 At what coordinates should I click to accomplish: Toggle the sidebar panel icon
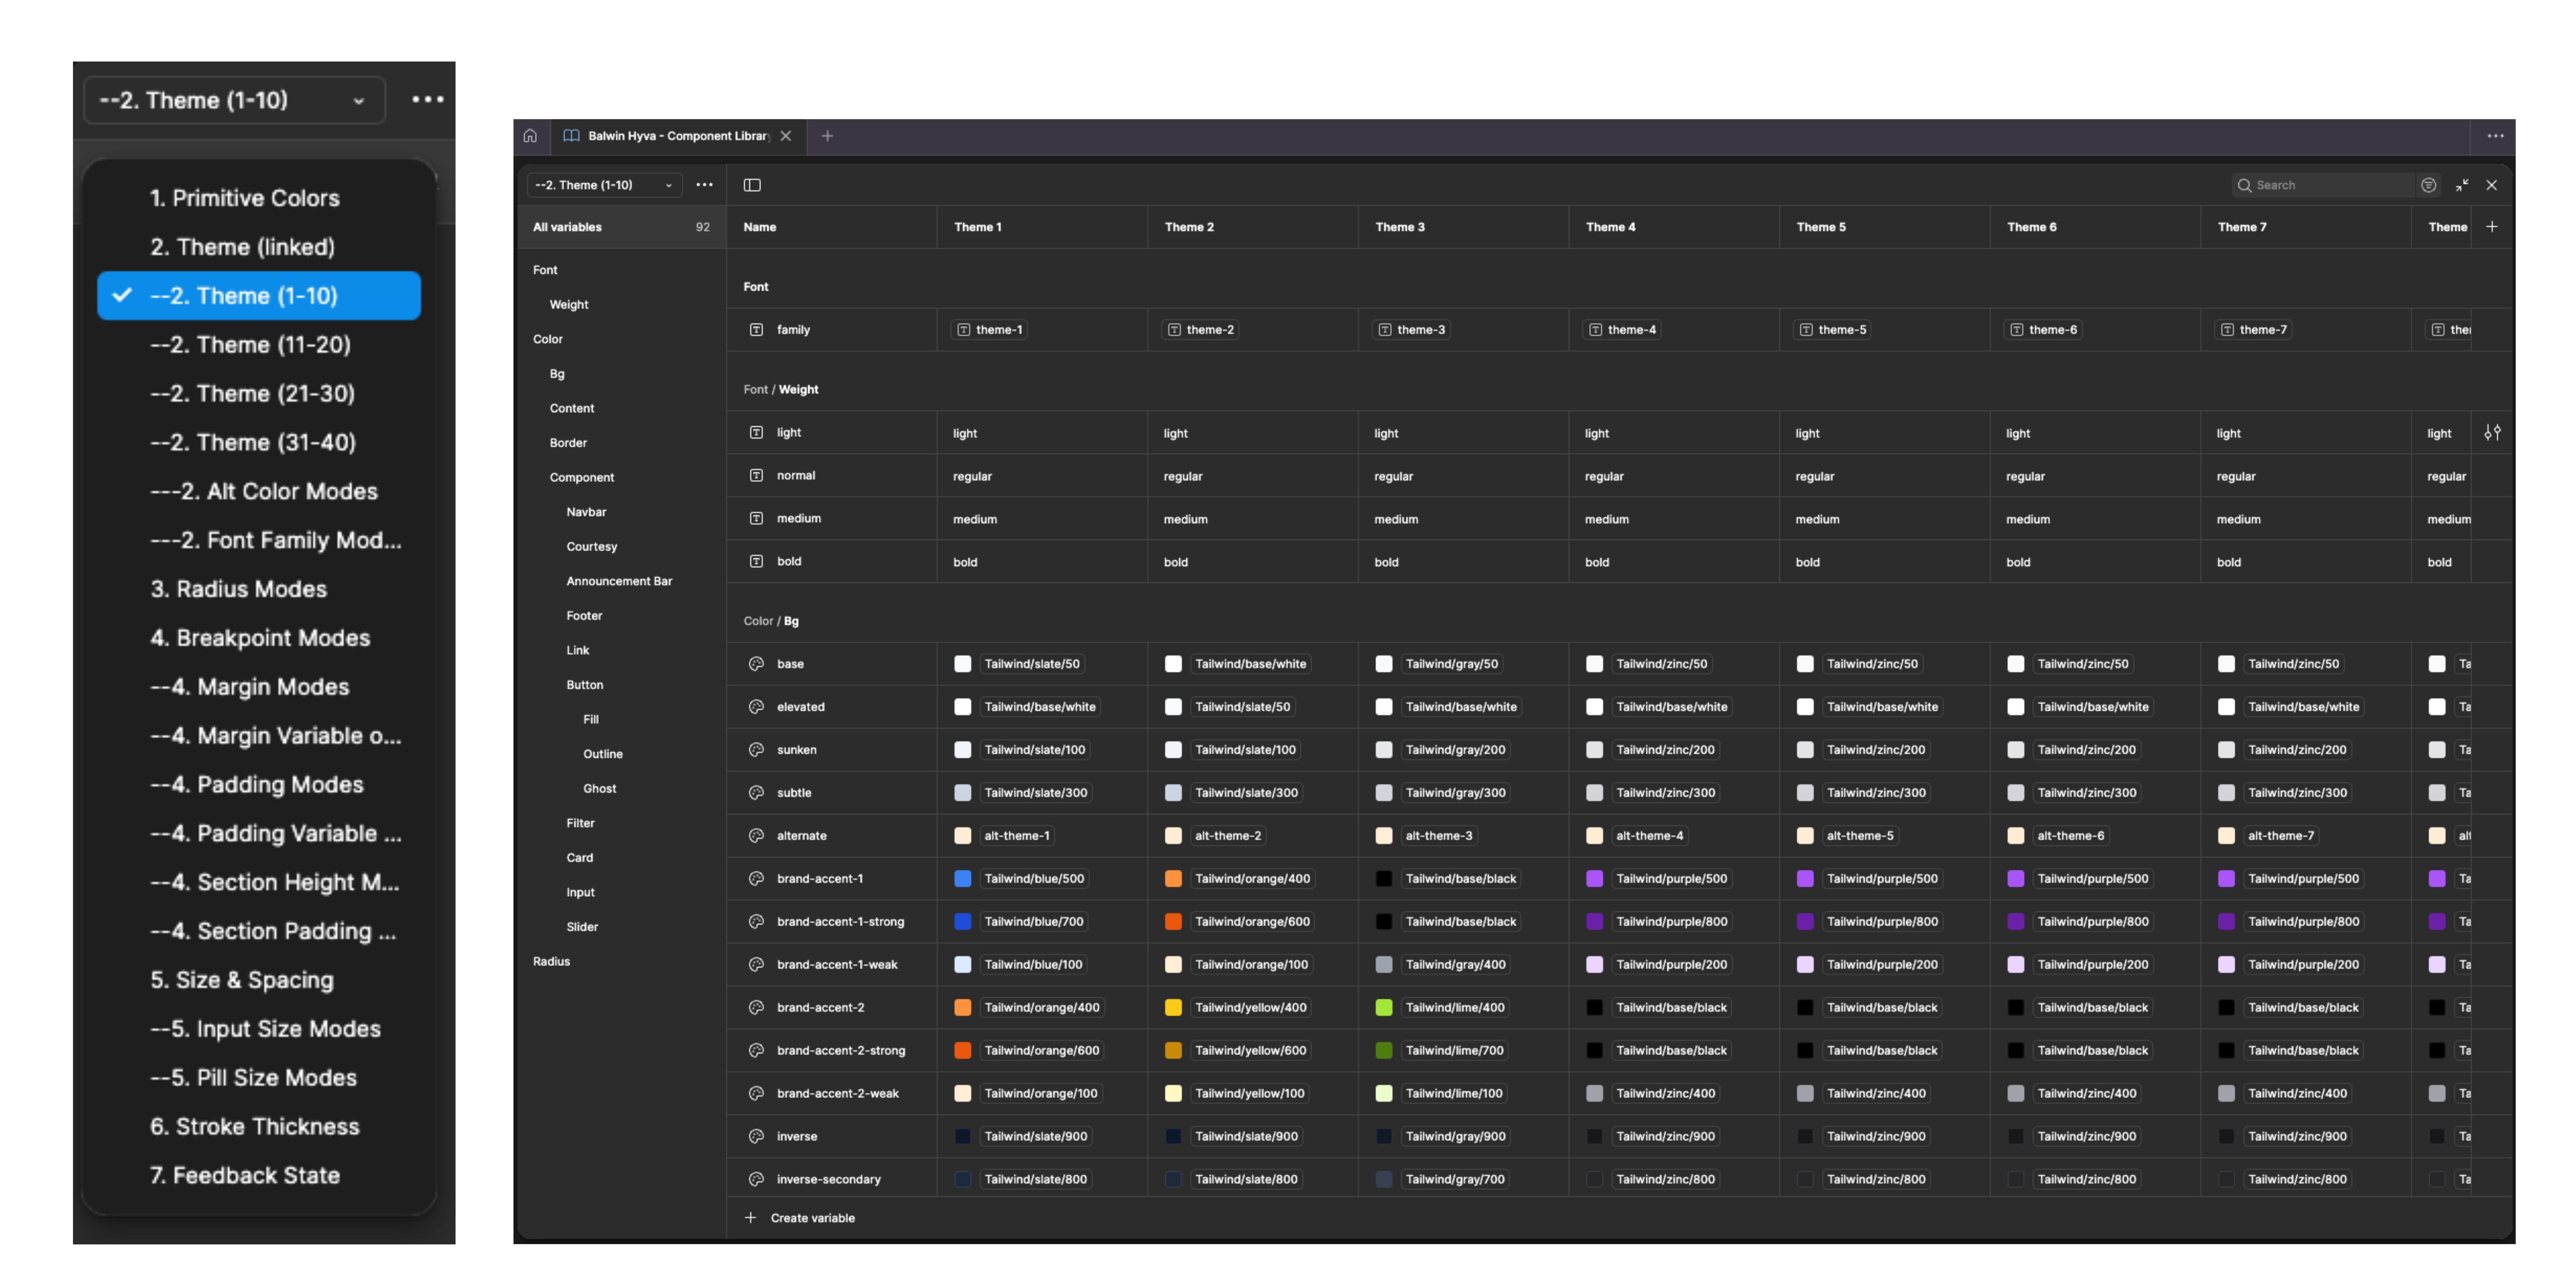(752, 185)
